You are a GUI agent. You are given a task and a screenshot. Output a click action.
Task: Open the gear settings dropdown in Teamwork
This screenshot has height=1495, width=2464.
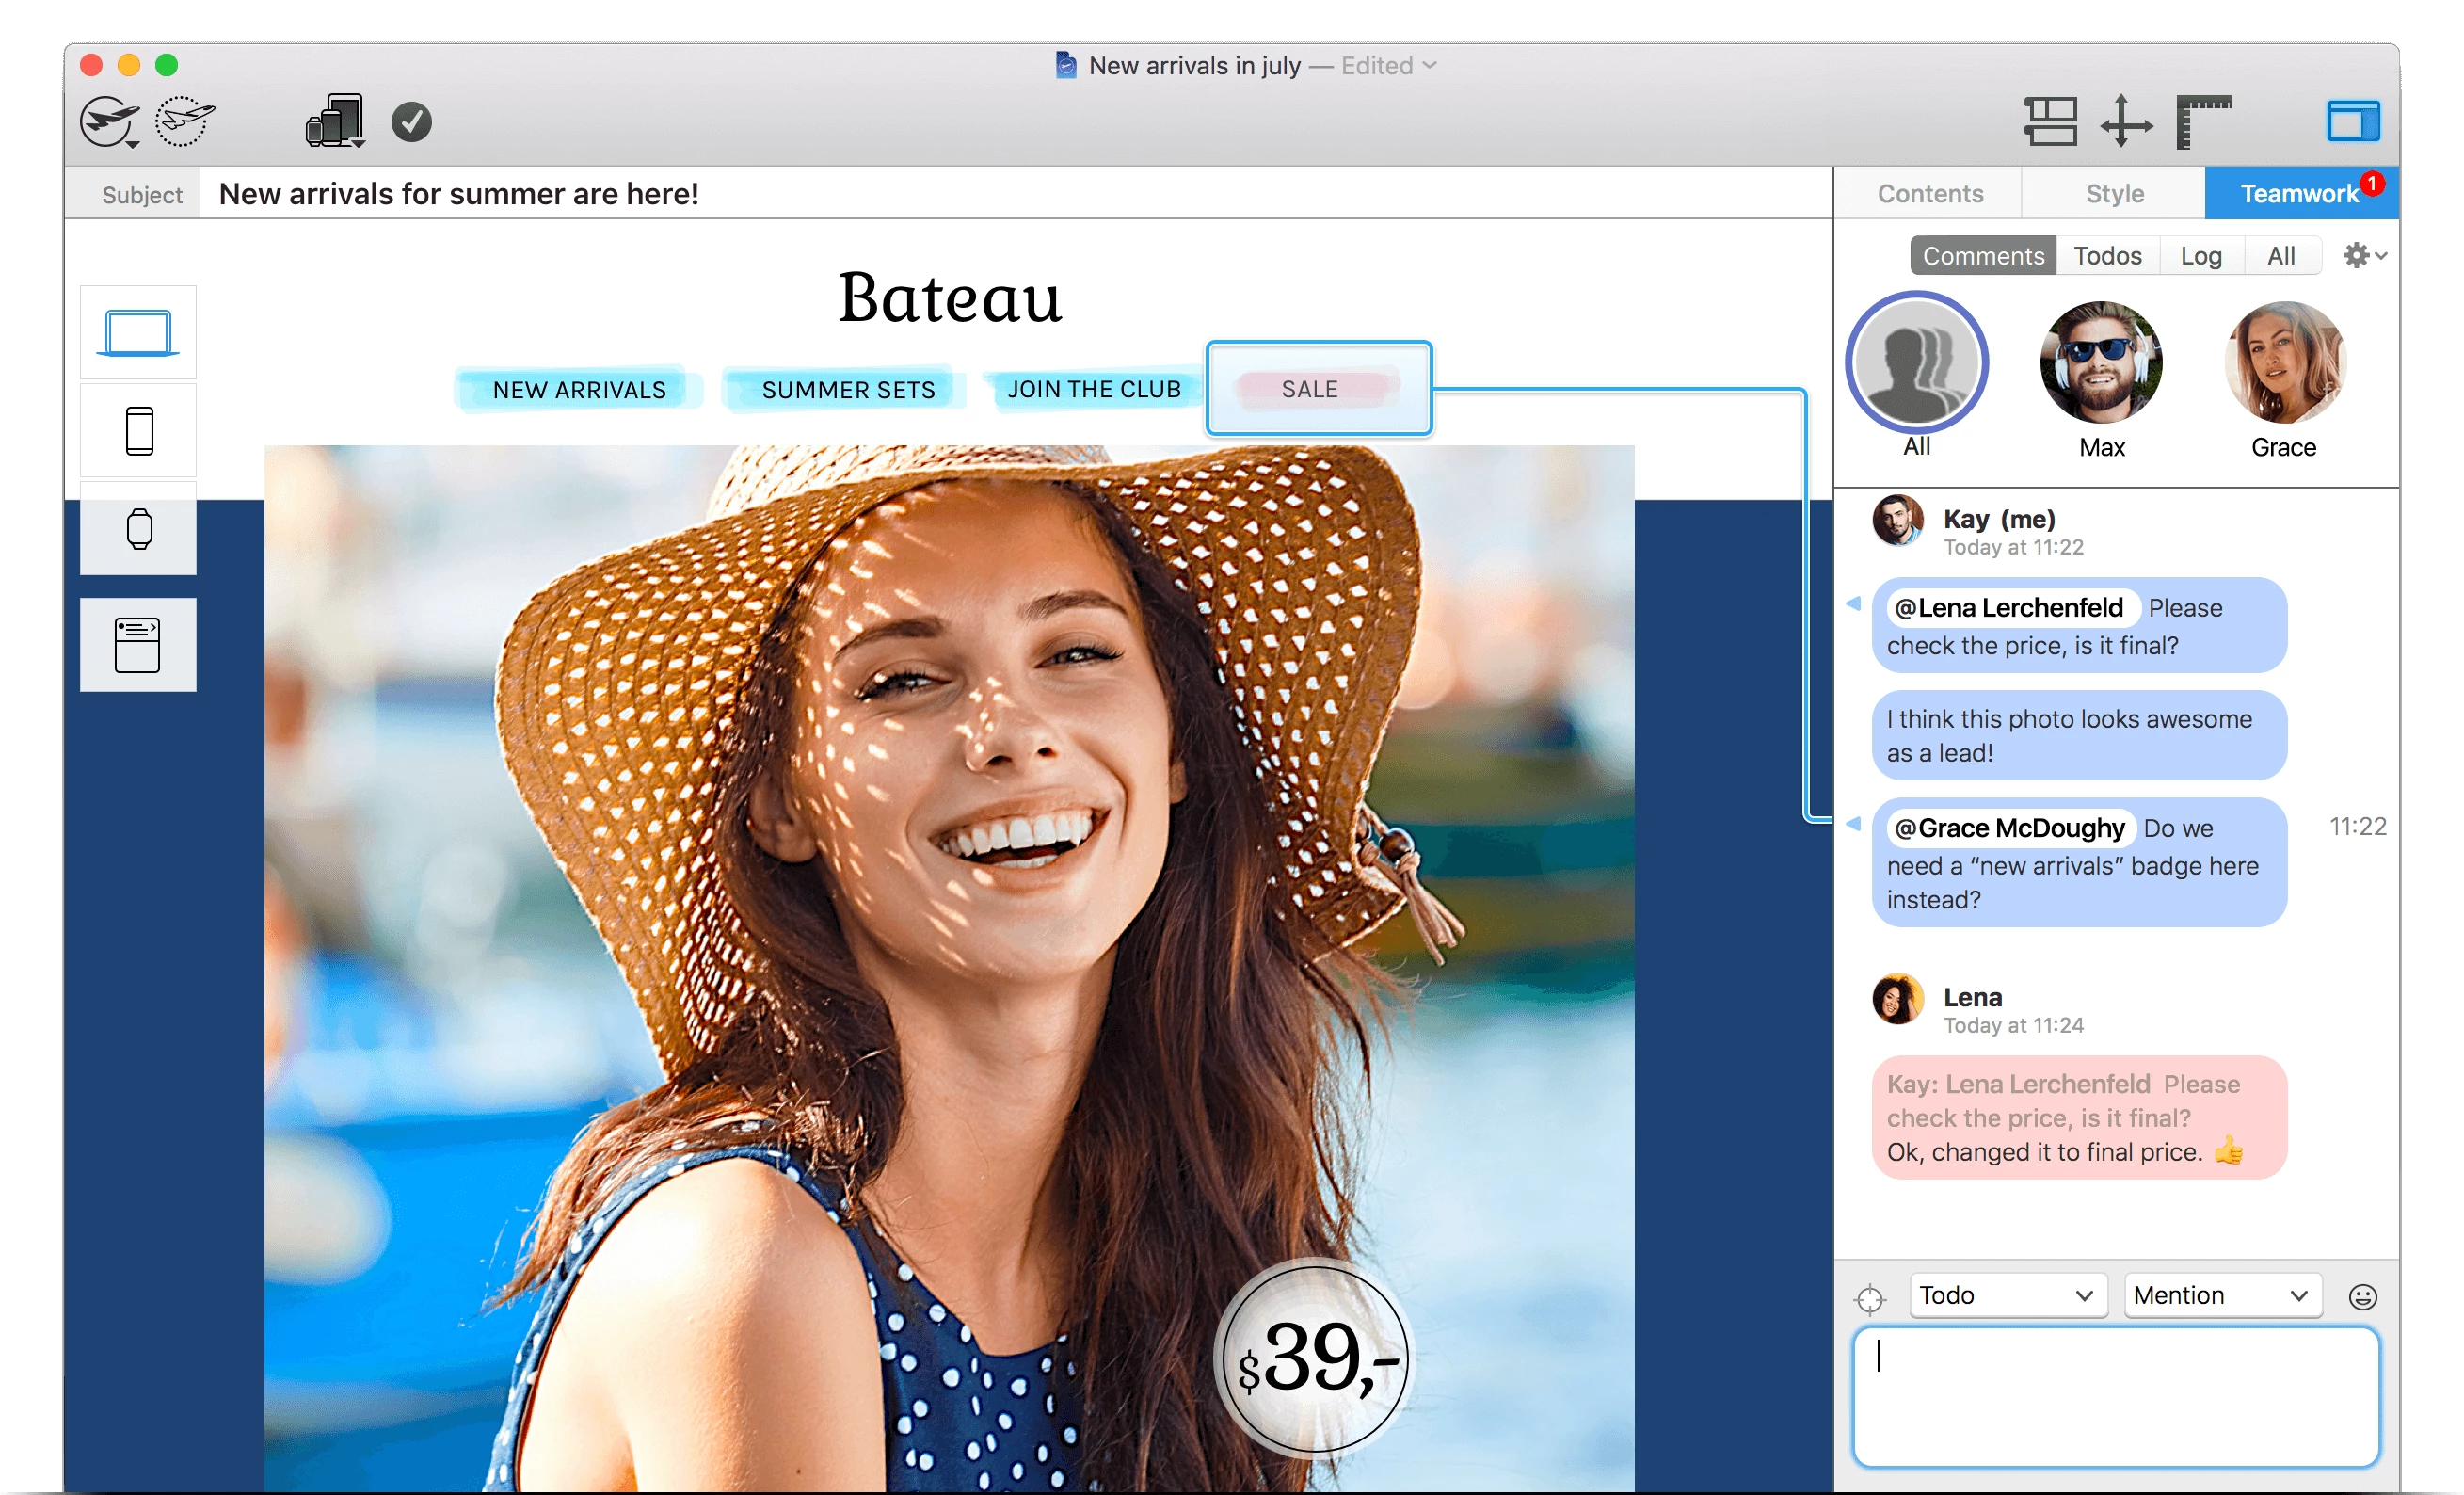2364,256
